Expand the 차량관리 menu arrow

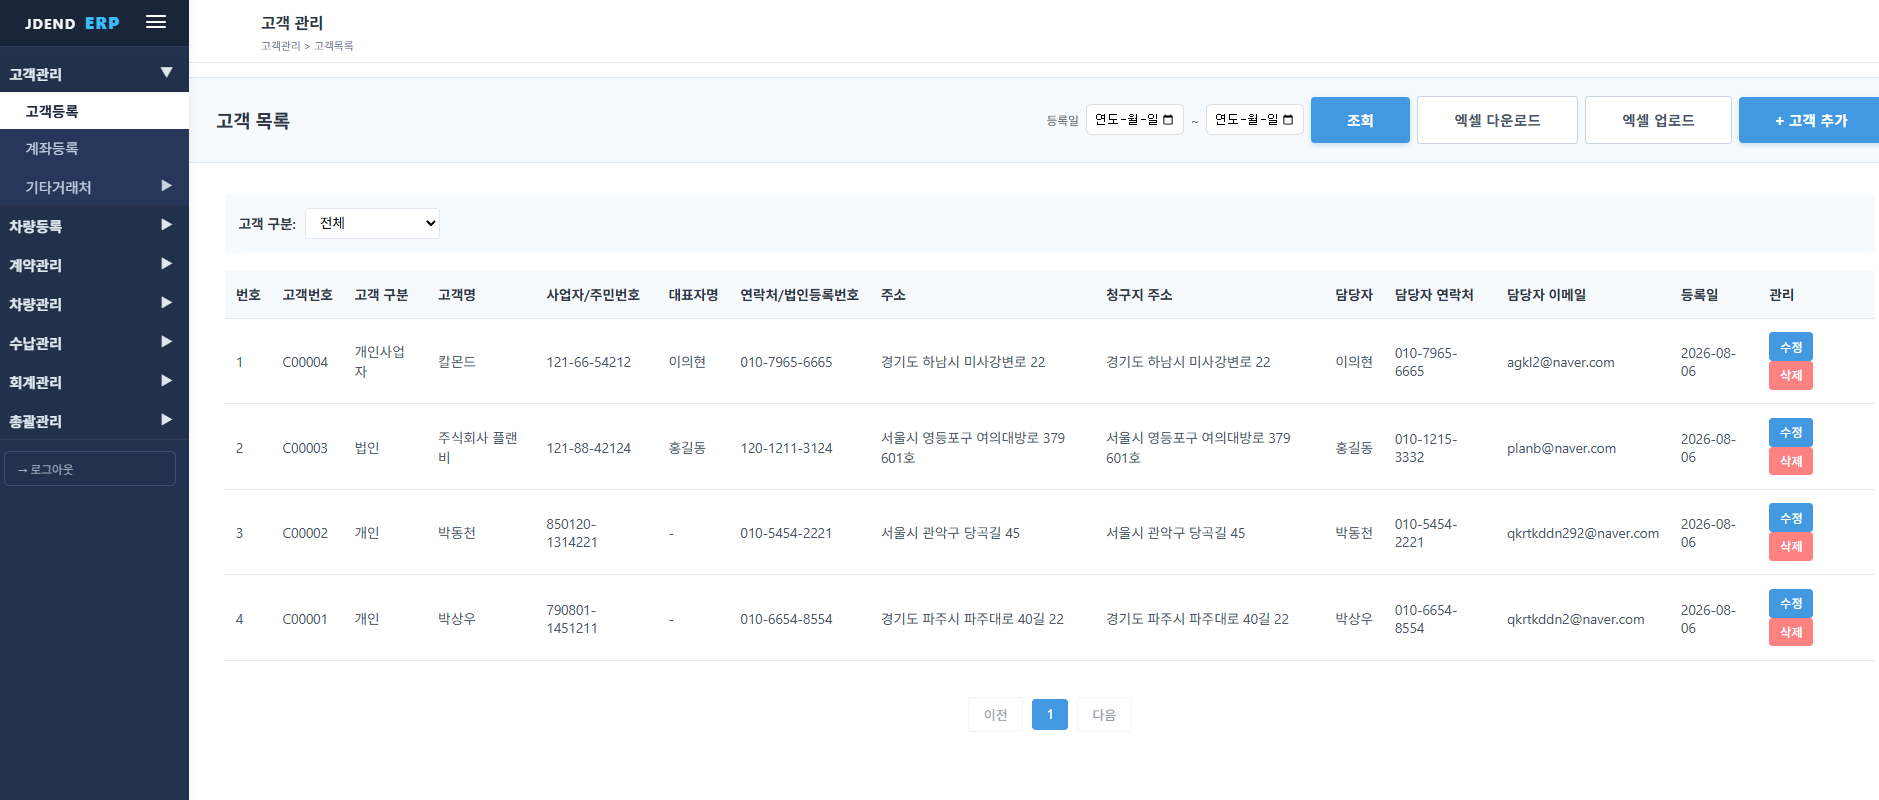[x=166, y=303]
